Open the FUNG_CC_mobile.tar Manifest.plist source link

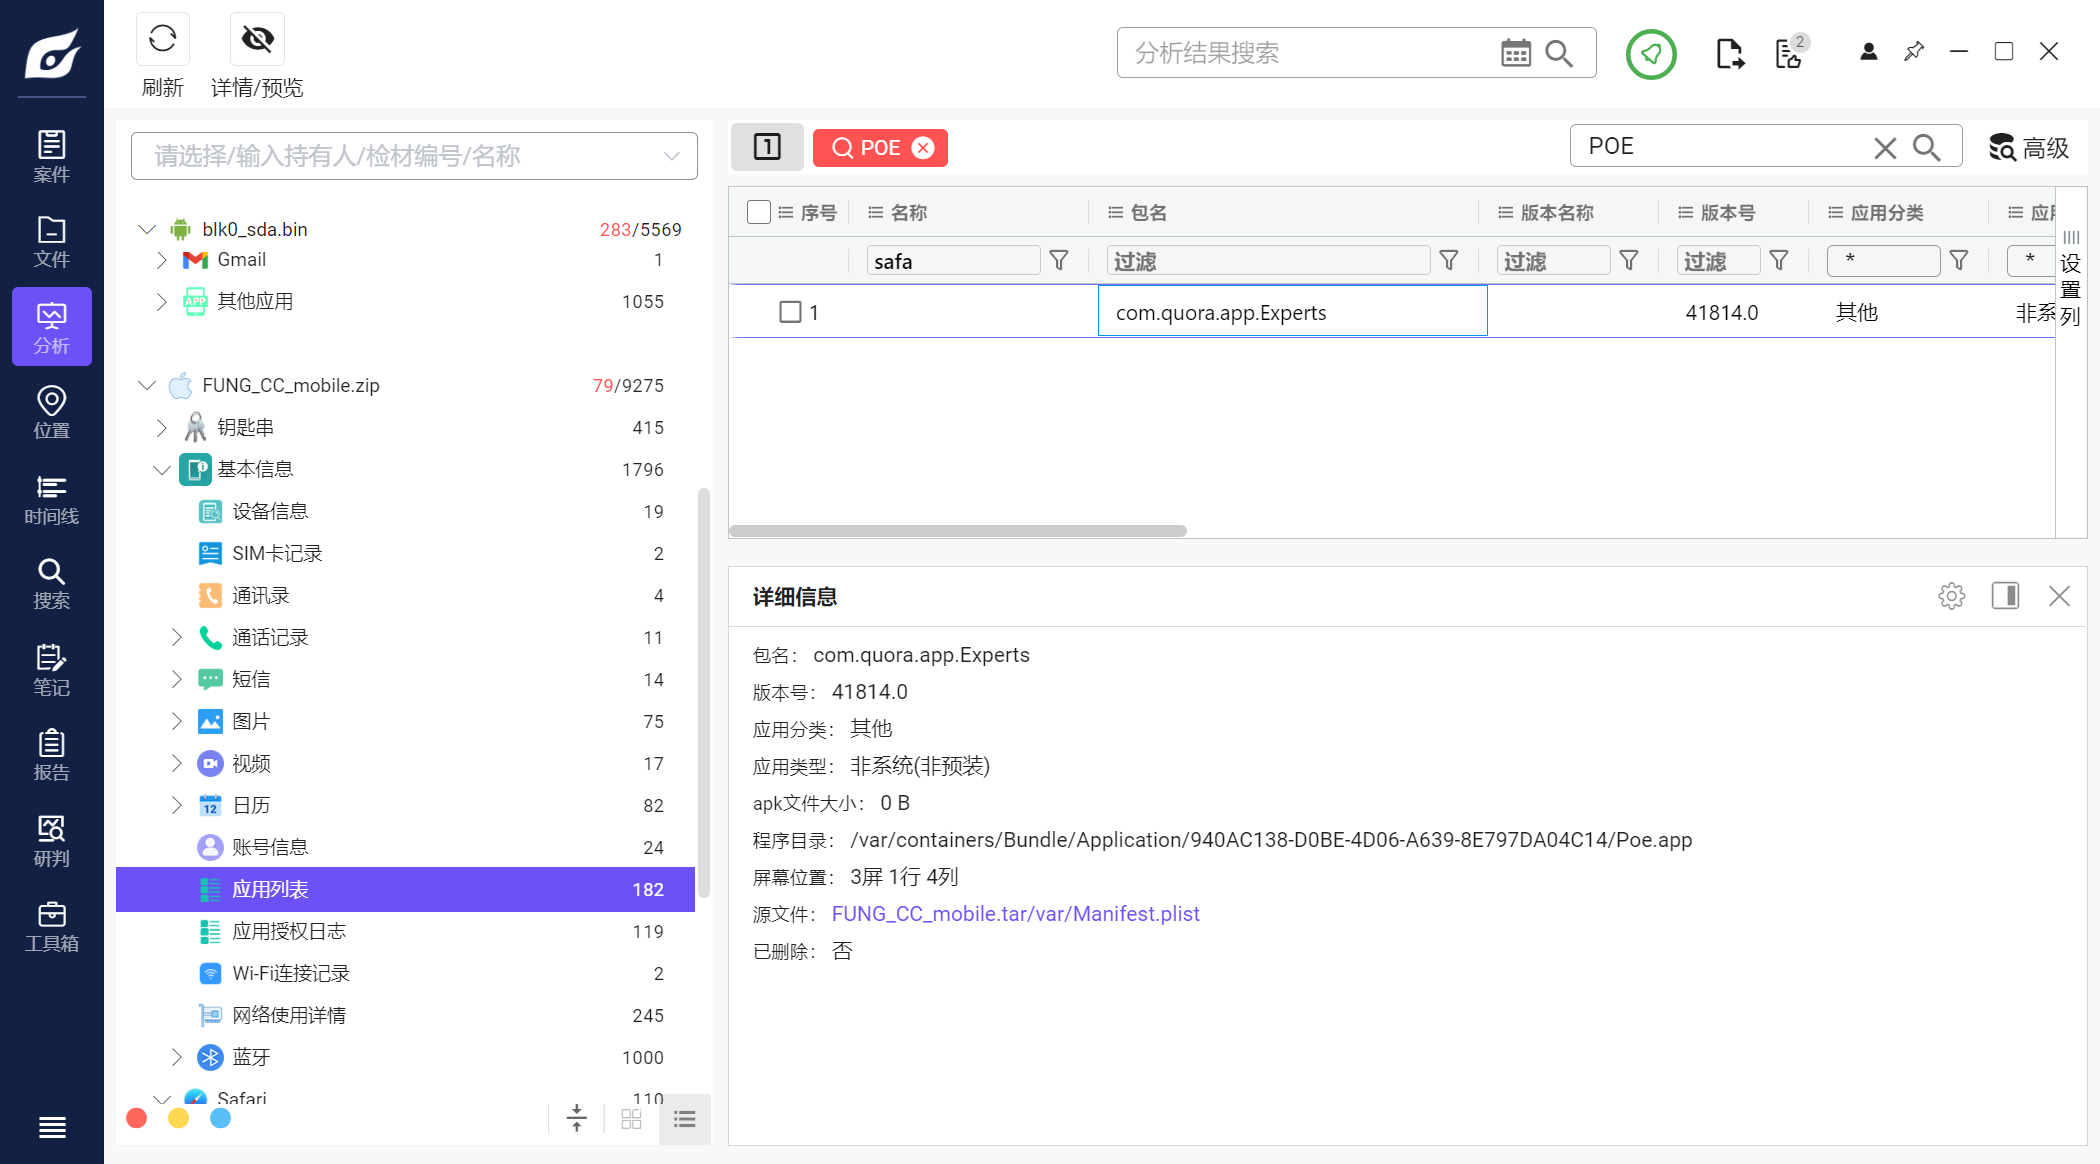pos(1015,914)
